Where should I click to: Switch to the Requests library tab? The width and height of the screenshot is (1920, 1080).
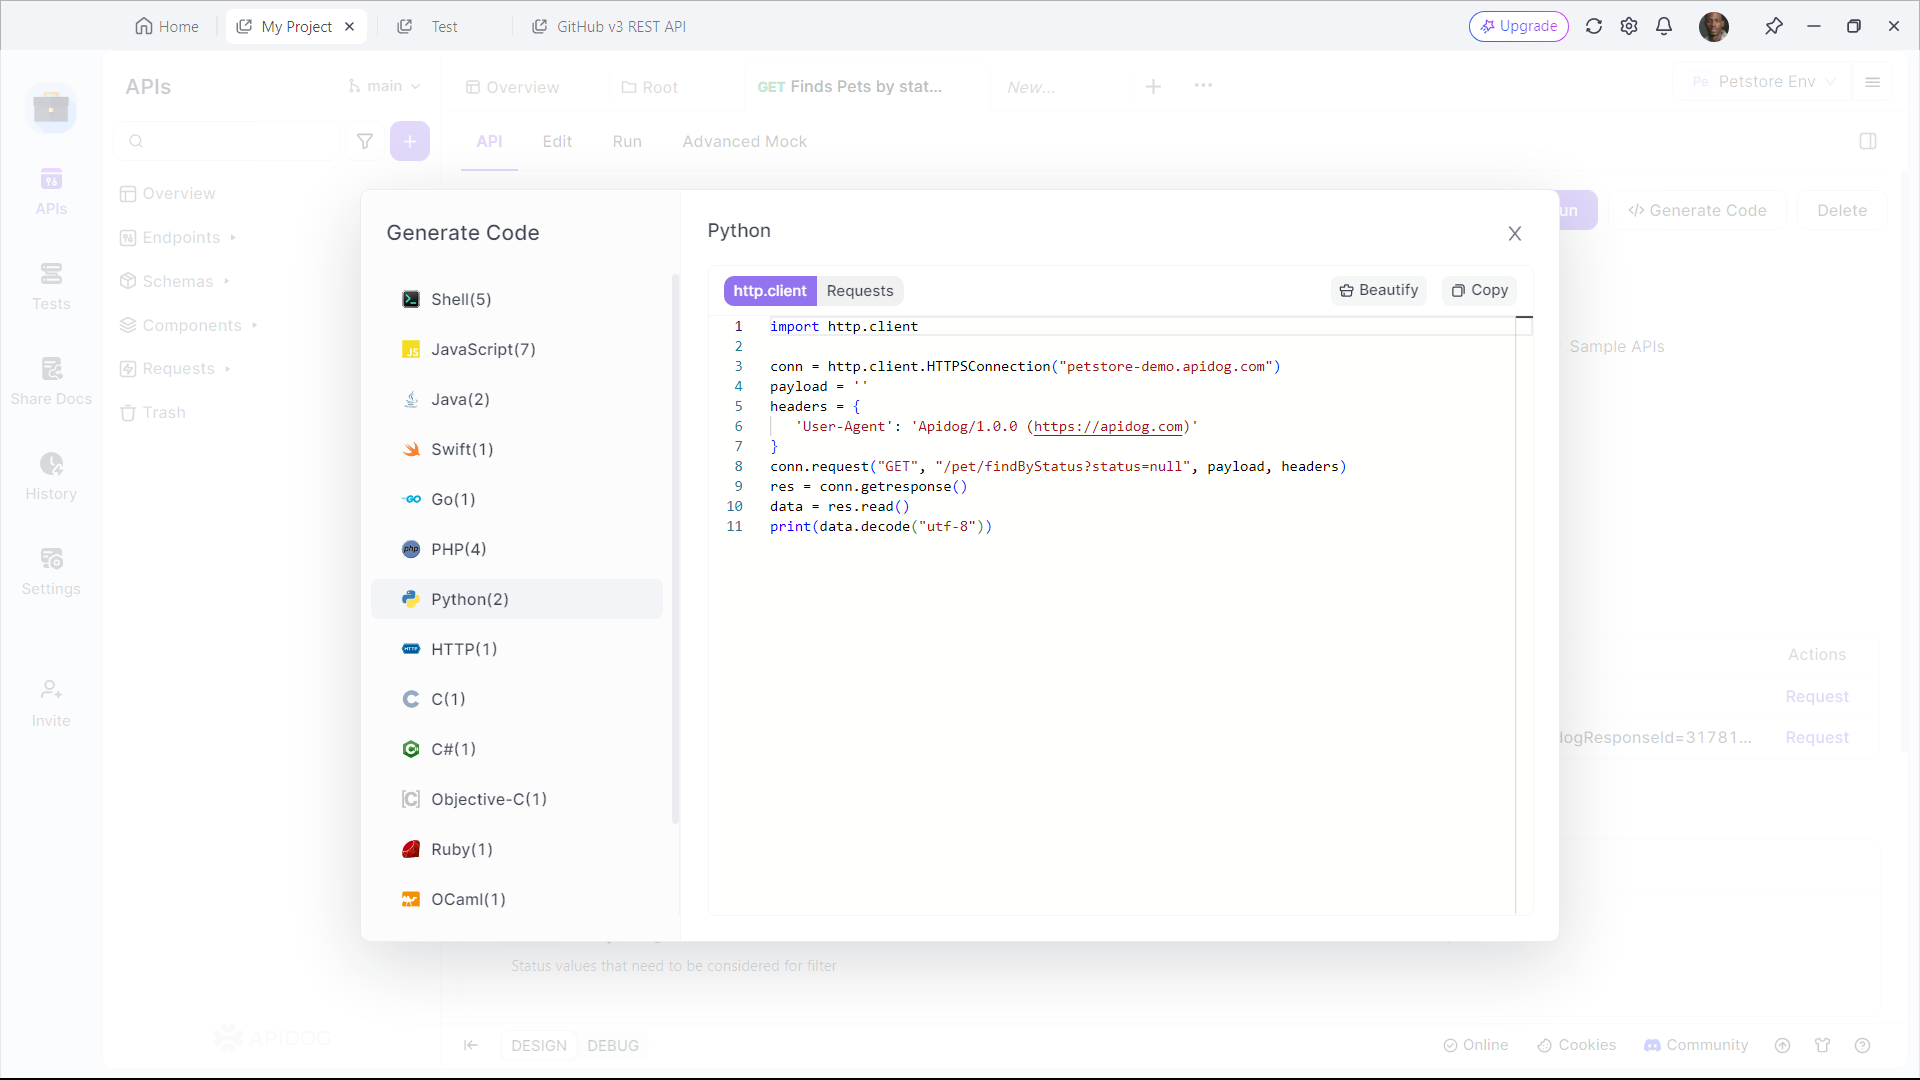click(x=860, y=291)
